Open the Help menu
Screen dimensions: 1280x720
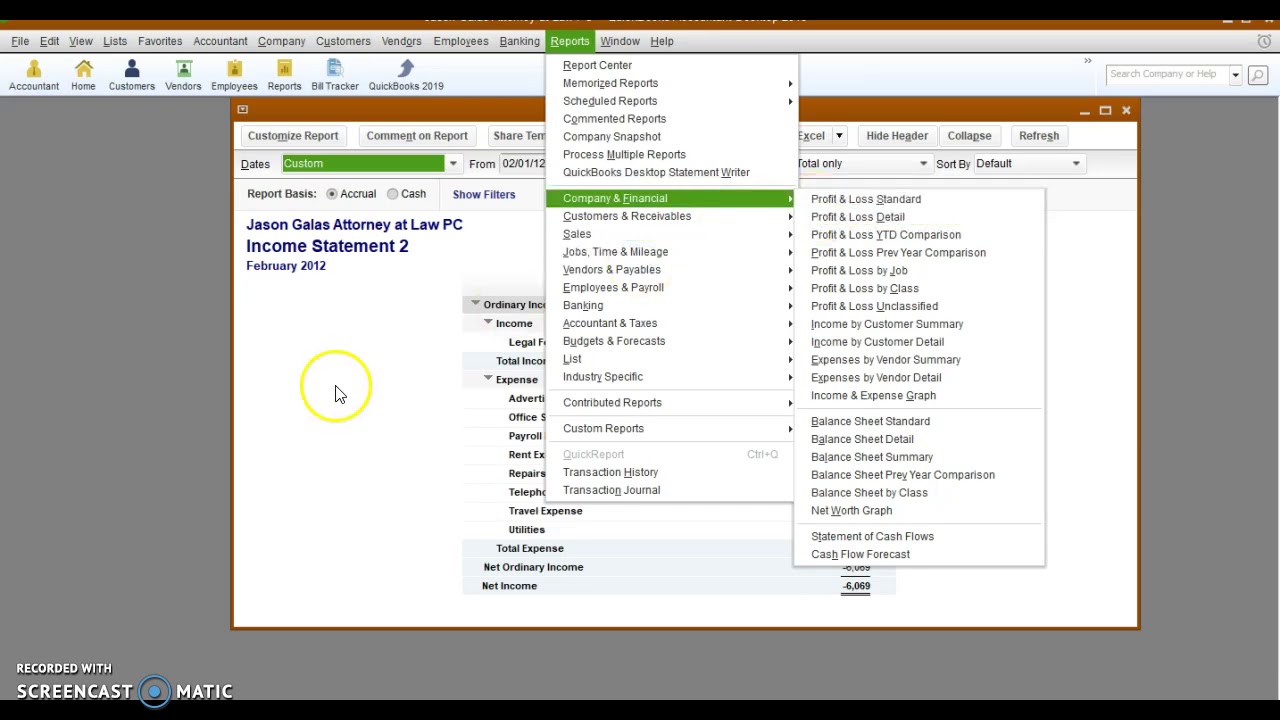point(662,41)
